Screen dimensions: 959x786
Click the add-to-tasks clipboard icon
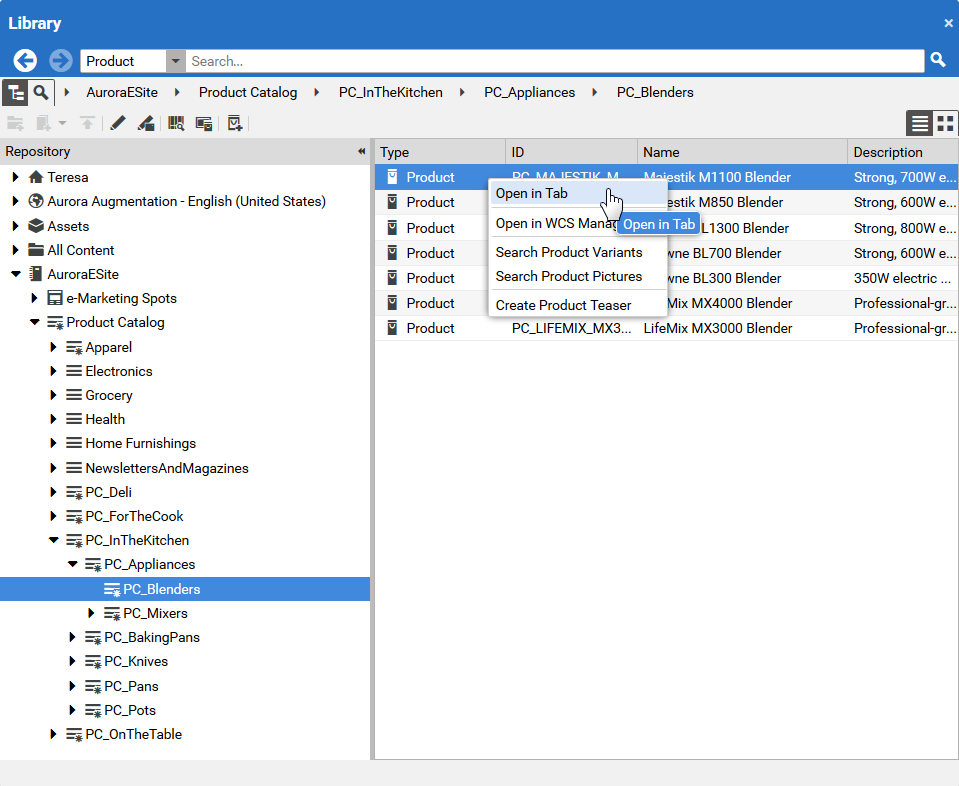coord(234,123)
